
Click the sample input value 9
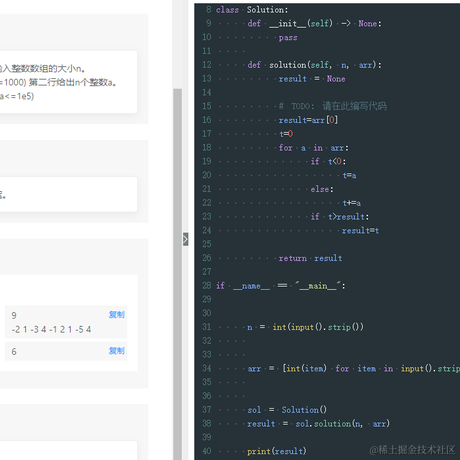coord(14,315)
